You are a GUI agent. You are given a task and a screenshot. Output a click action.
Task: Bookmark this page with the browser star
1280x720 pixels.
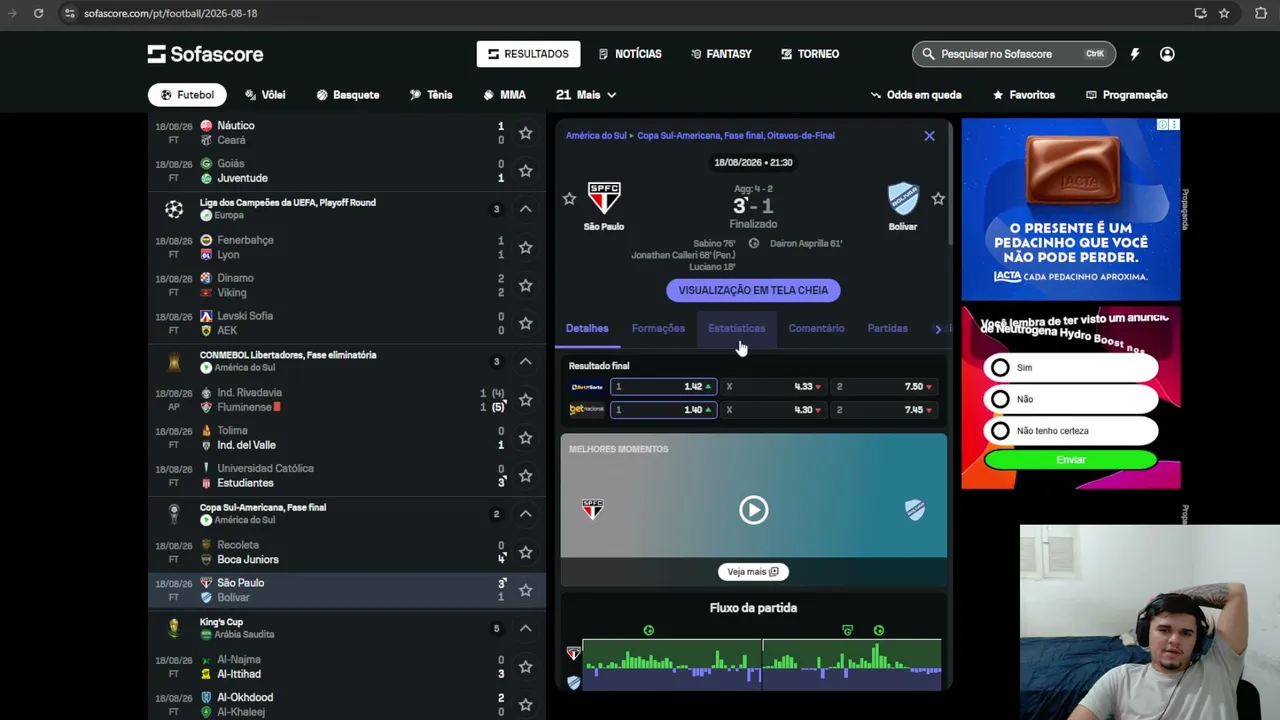(x=1224, y=13)
